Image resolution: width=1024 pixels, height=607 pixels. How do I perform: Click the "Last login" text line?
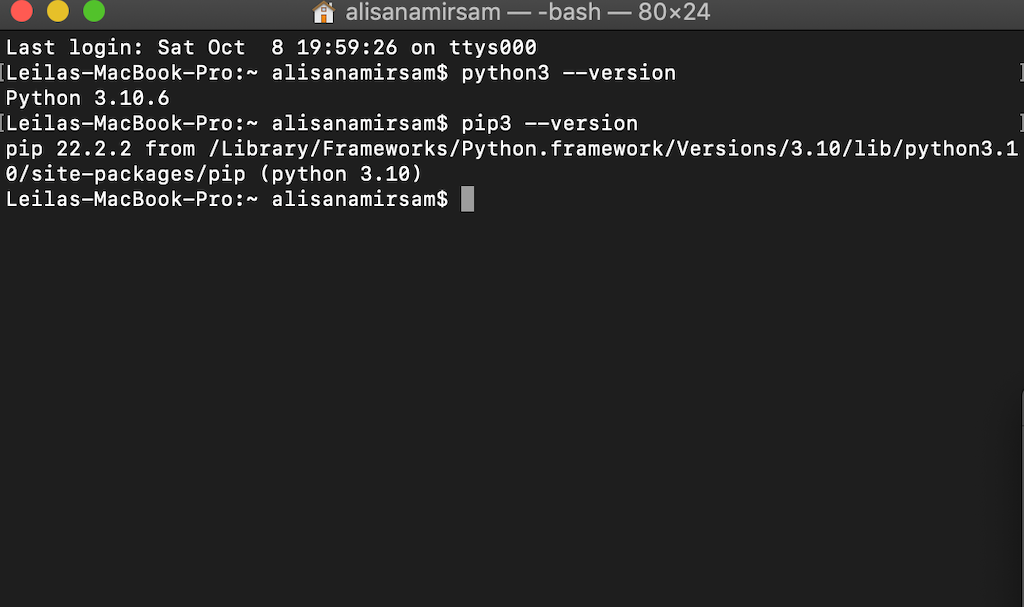[x=271, y=47]
